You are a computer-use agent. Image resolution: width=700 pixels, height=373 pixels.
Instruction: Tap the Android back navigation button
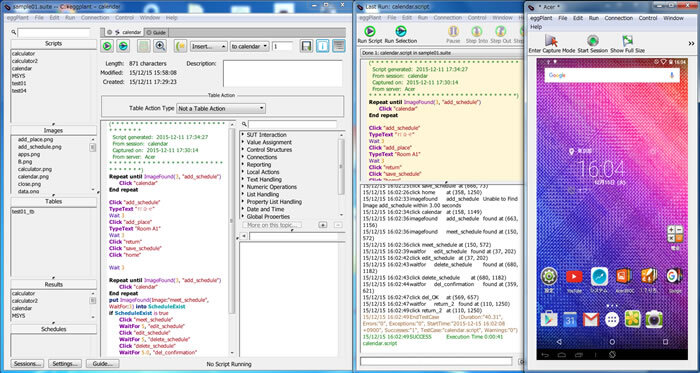coord(559,342)
